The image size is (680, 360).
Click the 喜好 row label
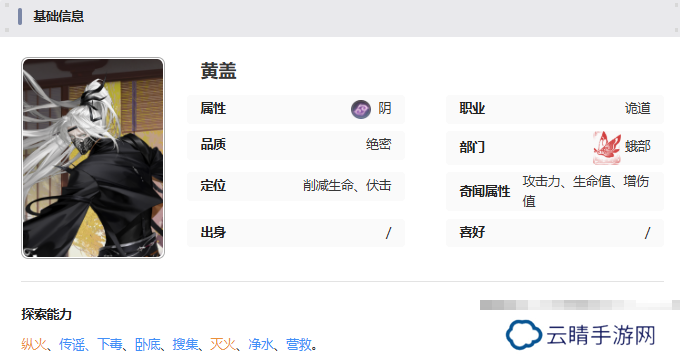point(472,232)
